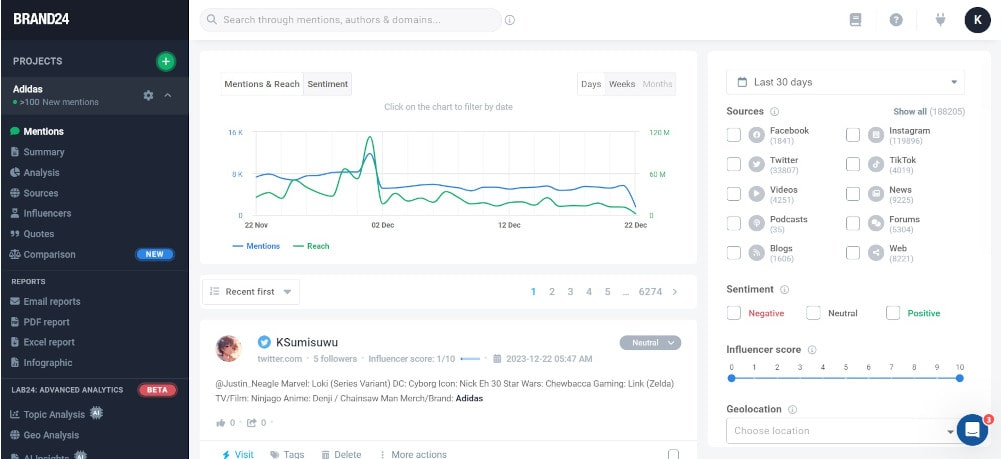The image size is (1001, 459).
Task: Open the Neutral sentiment dropdown on mention
Action: [x=650, y=343]
